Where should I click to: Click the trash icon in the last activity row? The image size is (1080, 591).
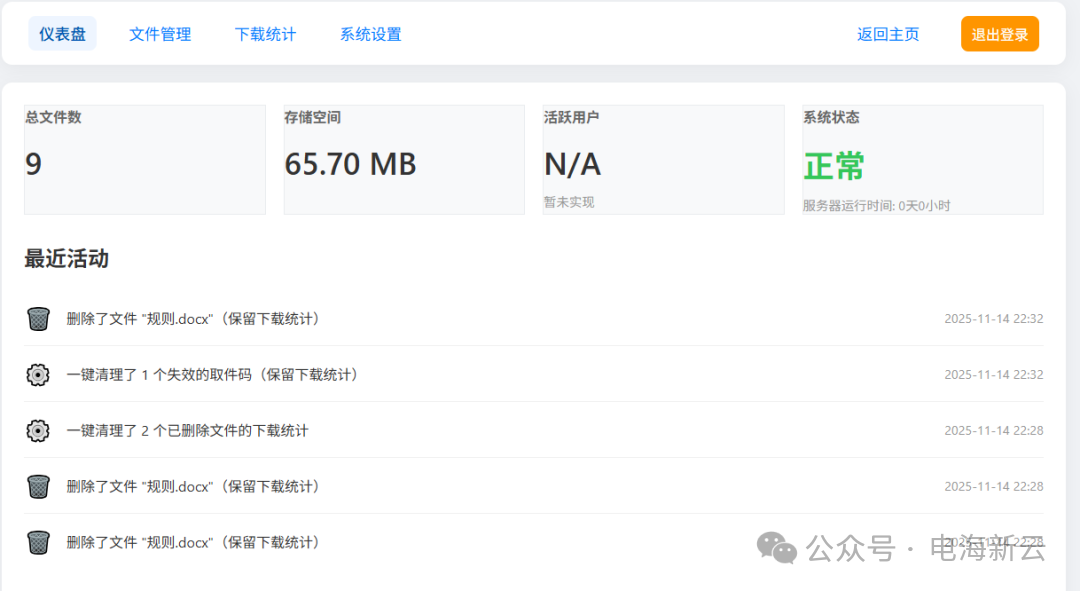pos(38,543)
